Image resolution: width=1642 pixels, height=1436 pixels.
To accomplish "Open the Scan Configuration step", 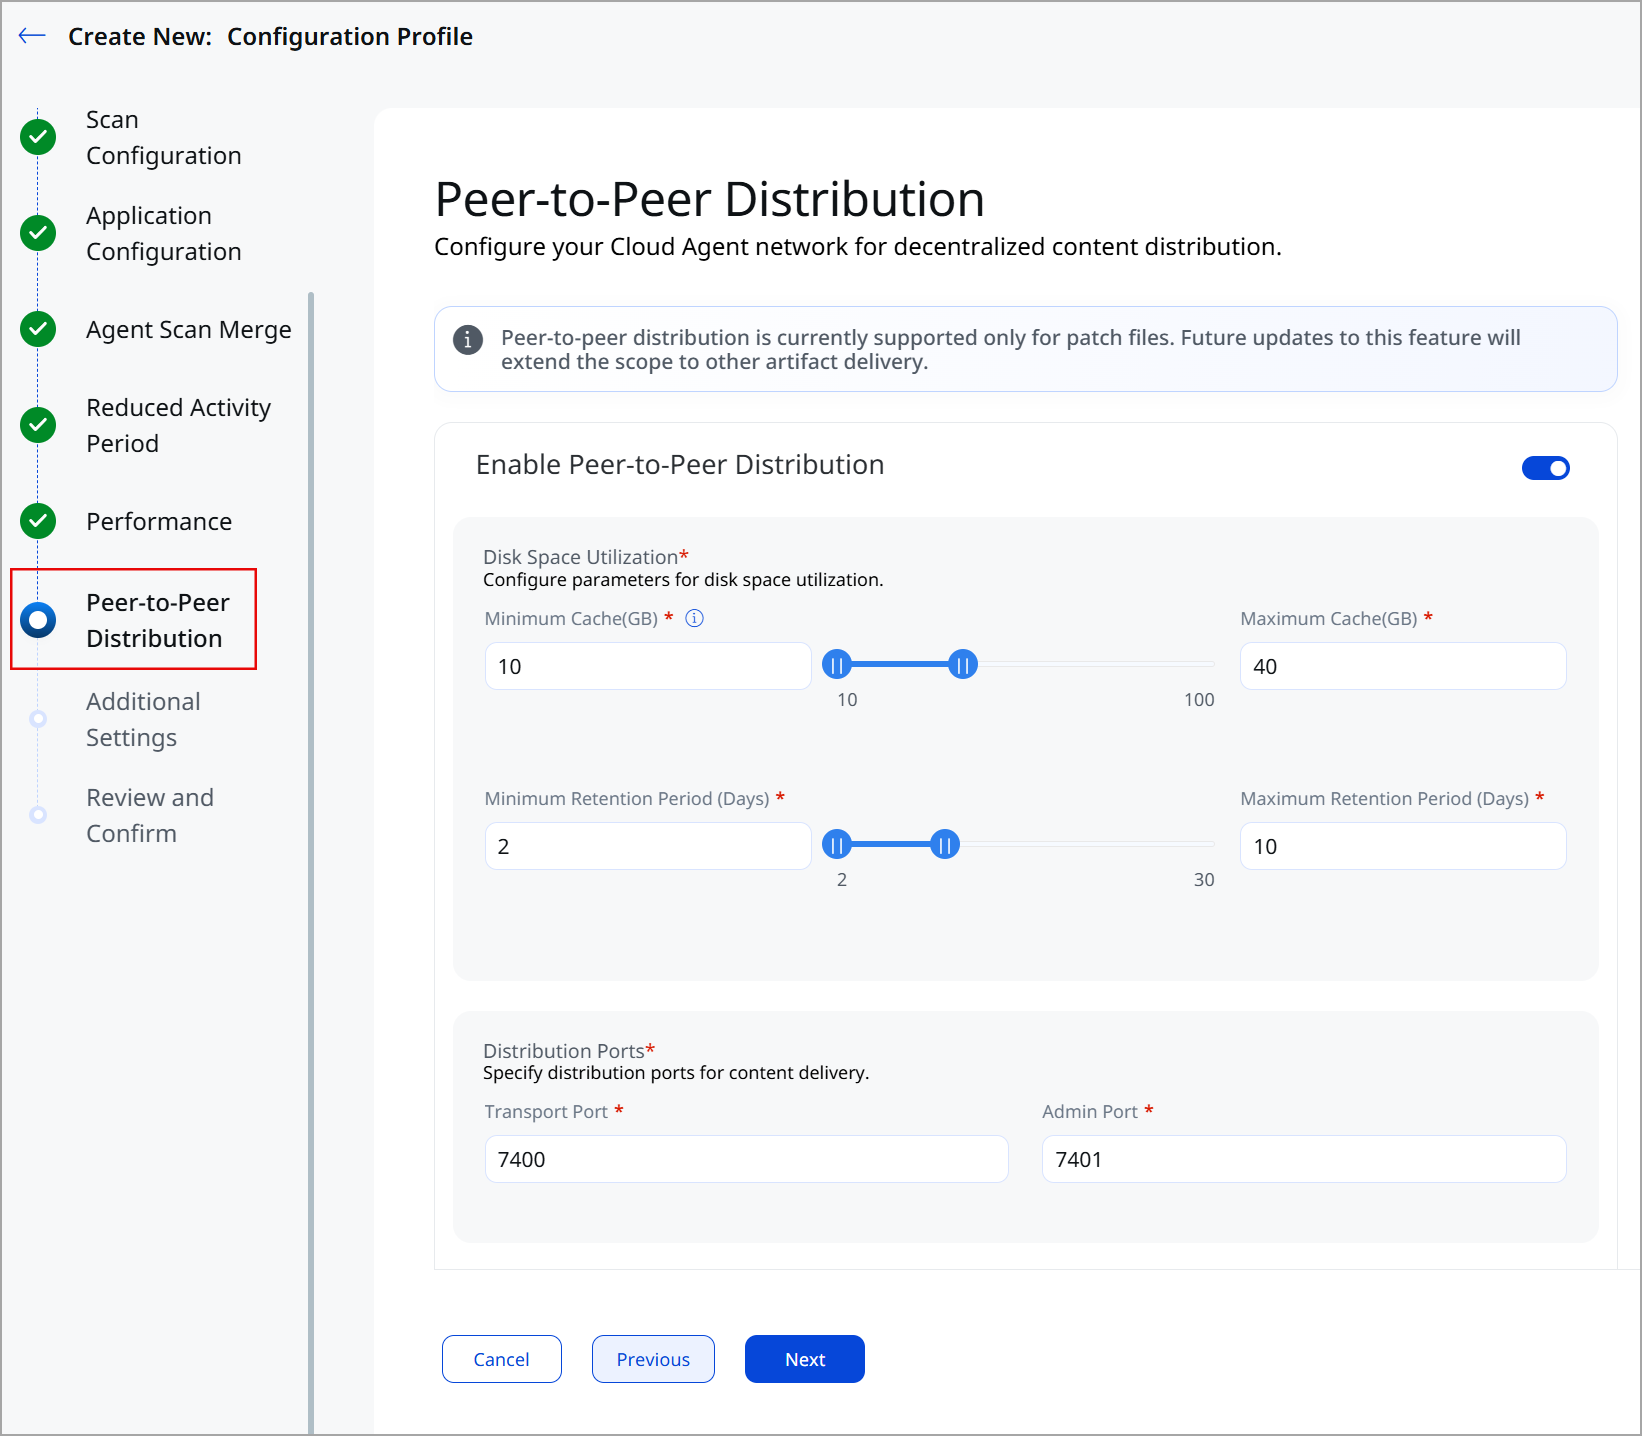I will [x=164, y=137].
